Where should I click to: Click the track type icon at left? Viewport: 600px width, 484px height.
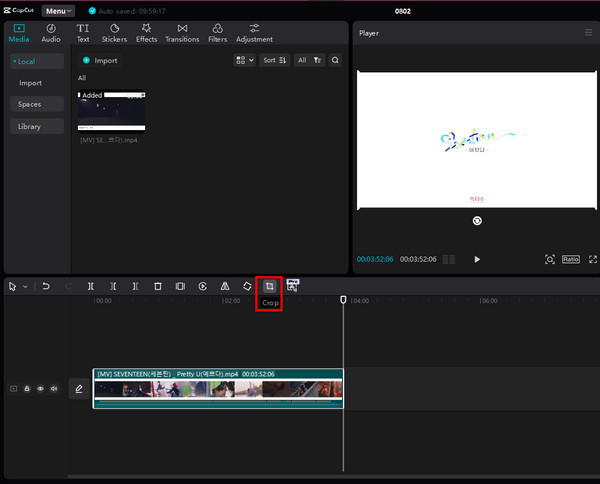click(x=13, y=389)
